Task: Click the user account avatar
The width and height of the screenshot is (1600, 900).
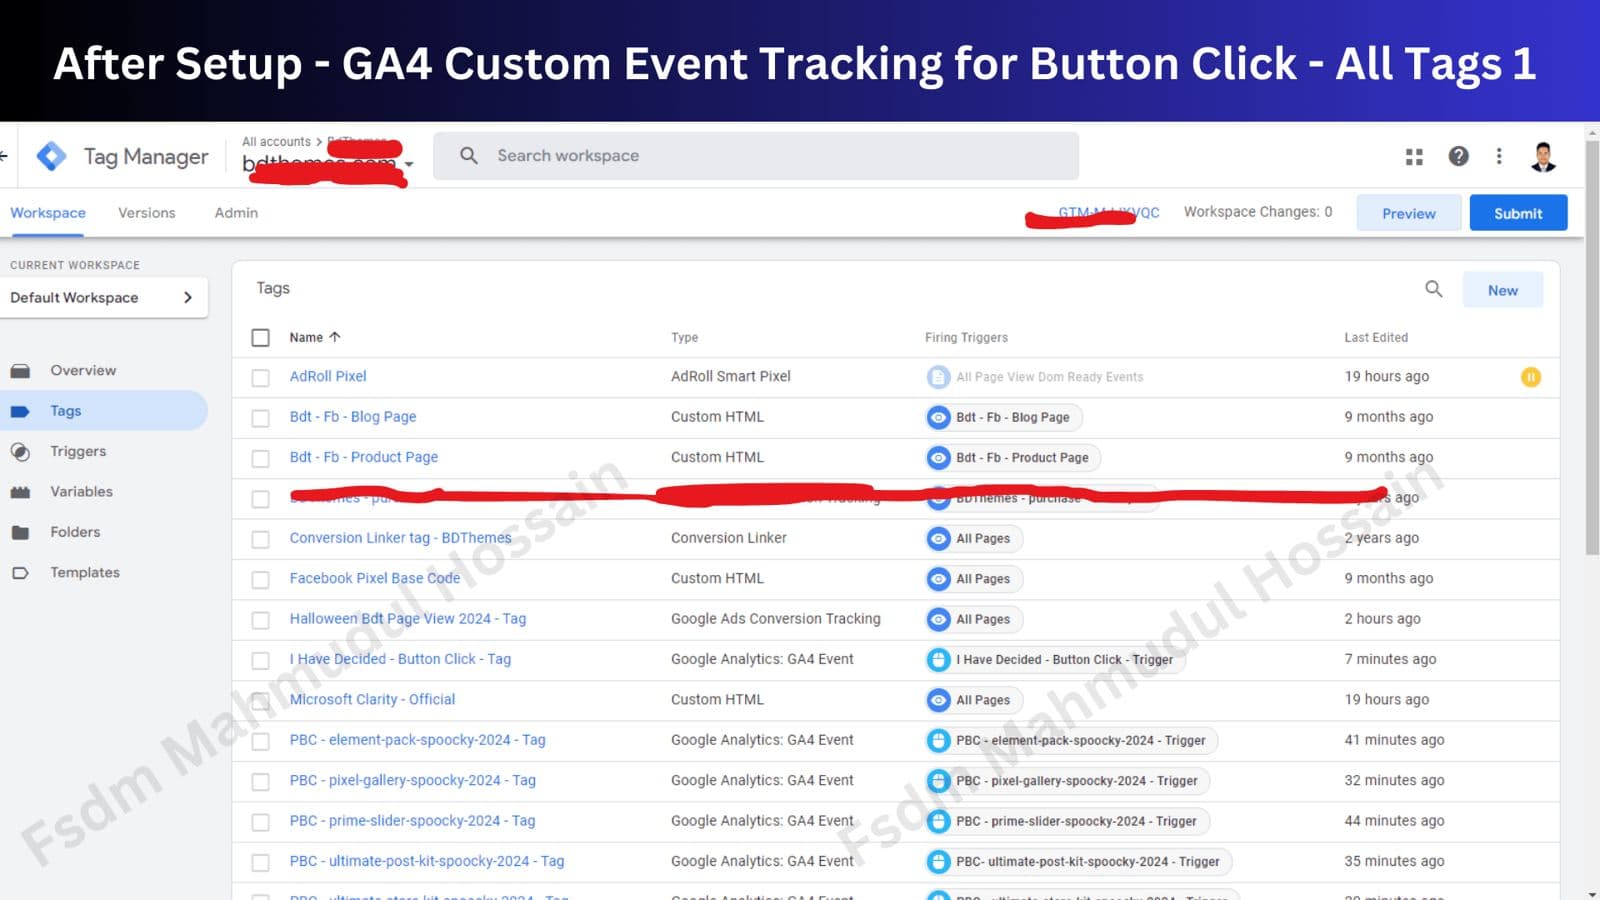Action: click(x=1544, y=156)
